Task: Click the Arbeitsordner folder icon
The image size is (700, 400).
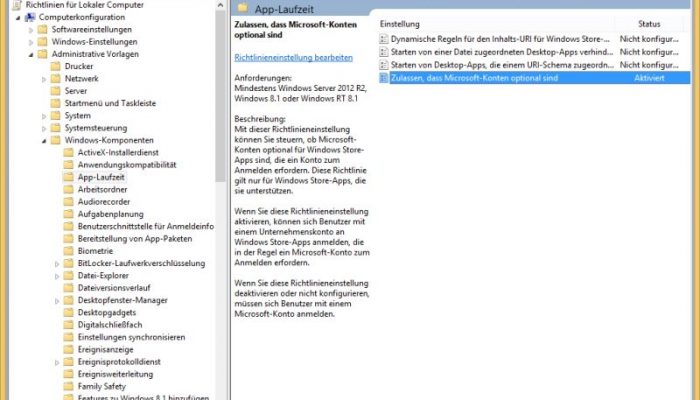Action: (x=69, y=189)
